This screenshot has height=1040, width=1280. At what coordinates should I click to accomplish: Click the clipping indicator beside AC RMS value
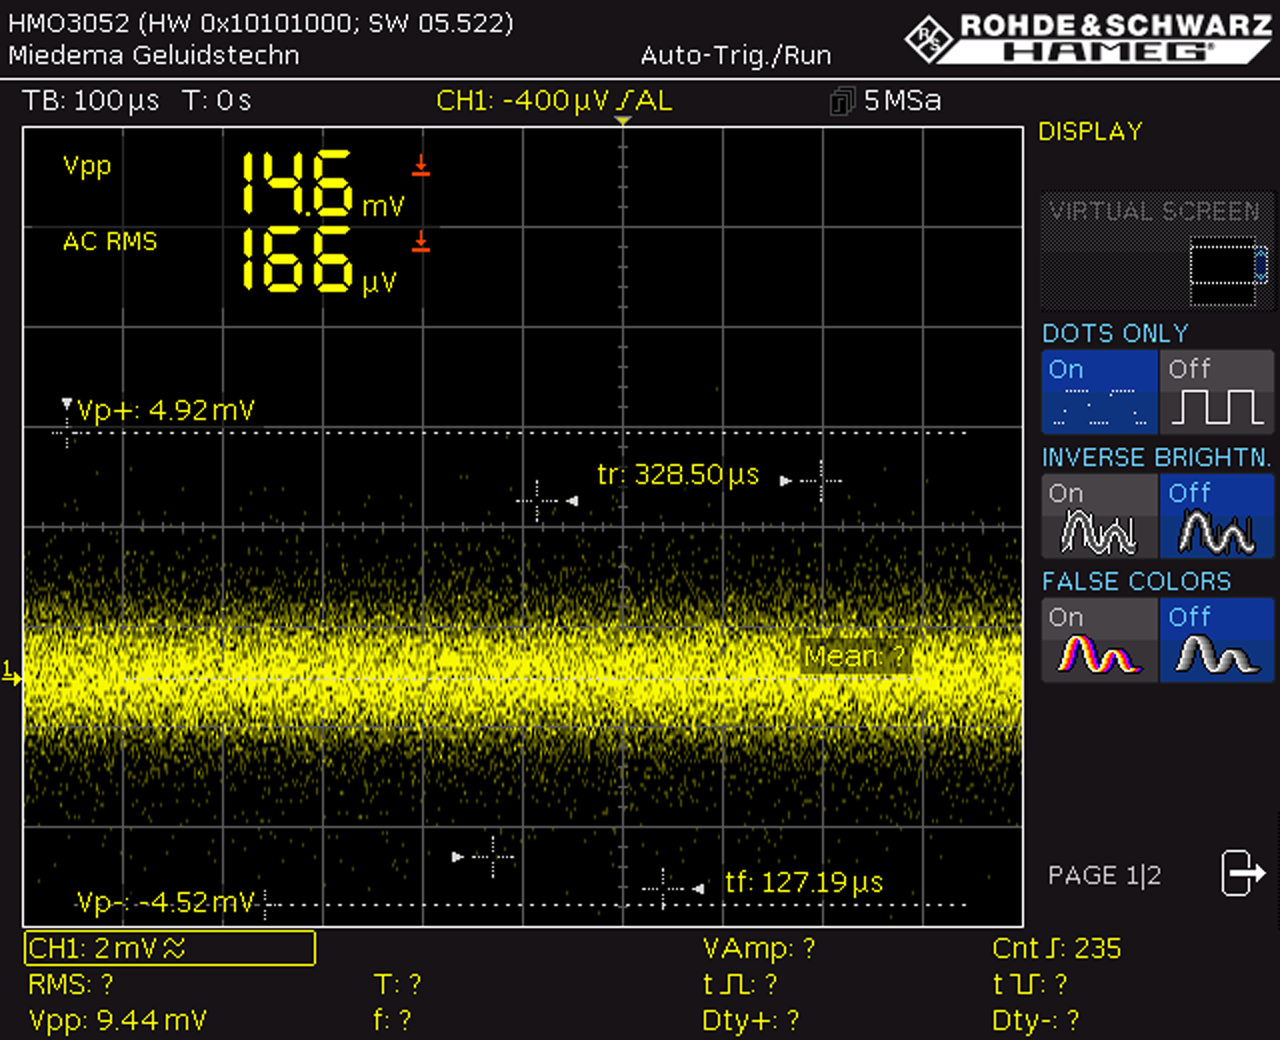(x=421, y=240)
